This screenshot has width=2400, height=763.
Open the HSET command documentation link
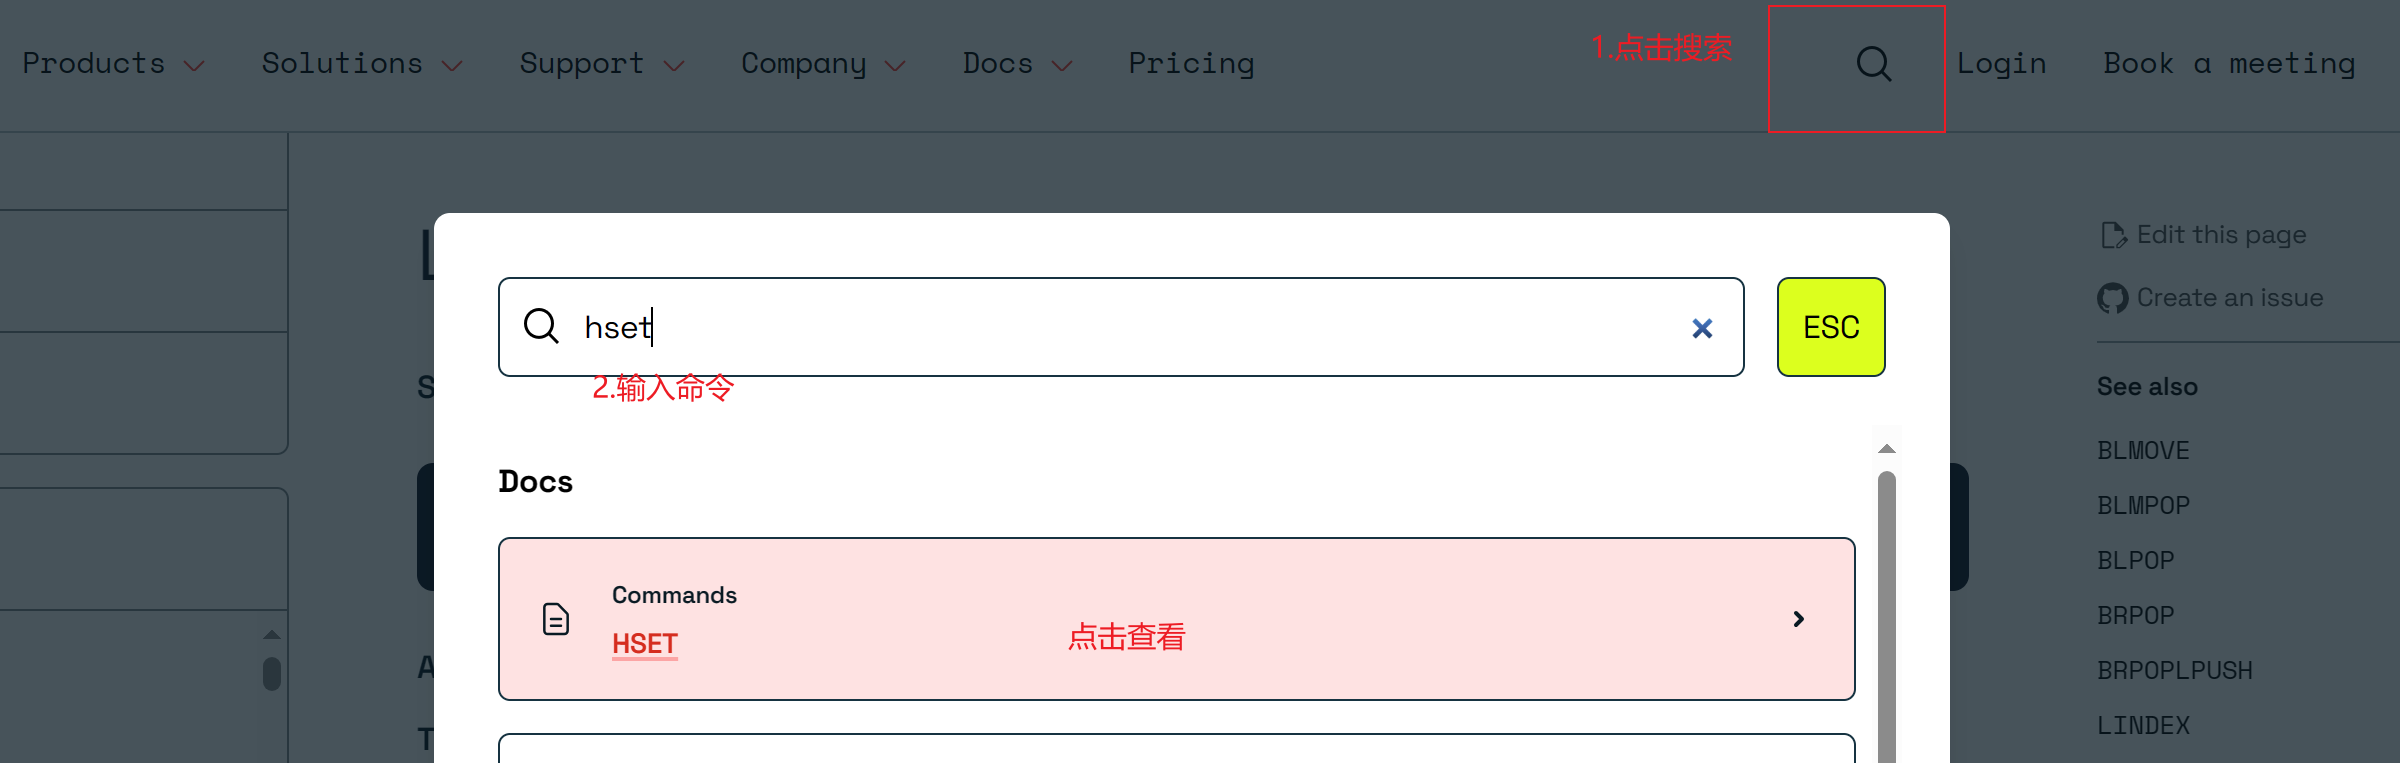(x=643, y=643)
